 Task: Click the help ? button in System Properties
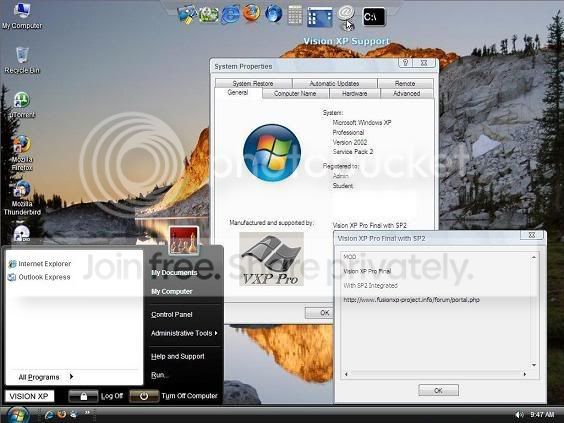405,63
